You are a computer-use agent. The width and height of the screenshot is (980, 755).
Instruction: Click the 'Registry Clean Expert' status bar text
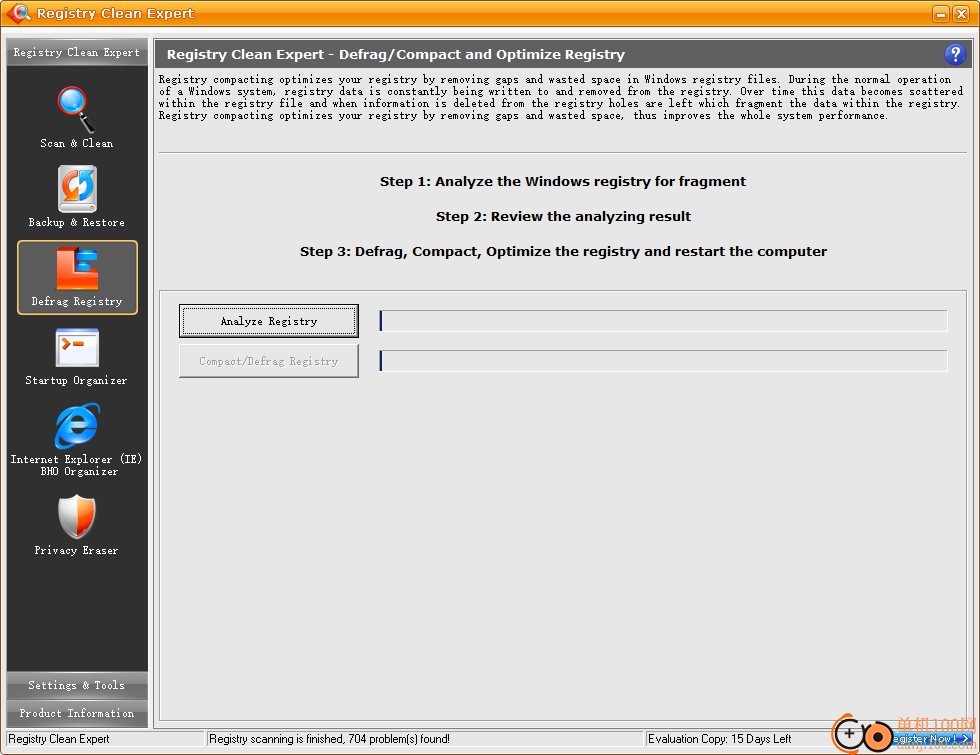point(59,739)
